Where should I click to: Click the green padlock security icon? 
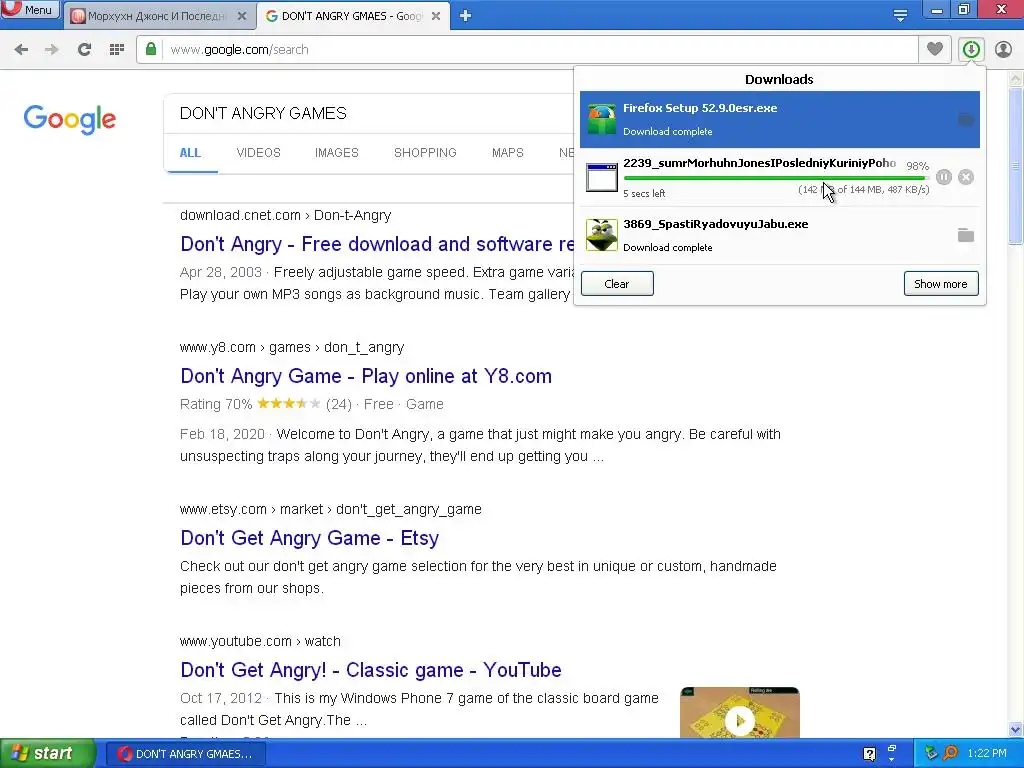tap(151, 49)
